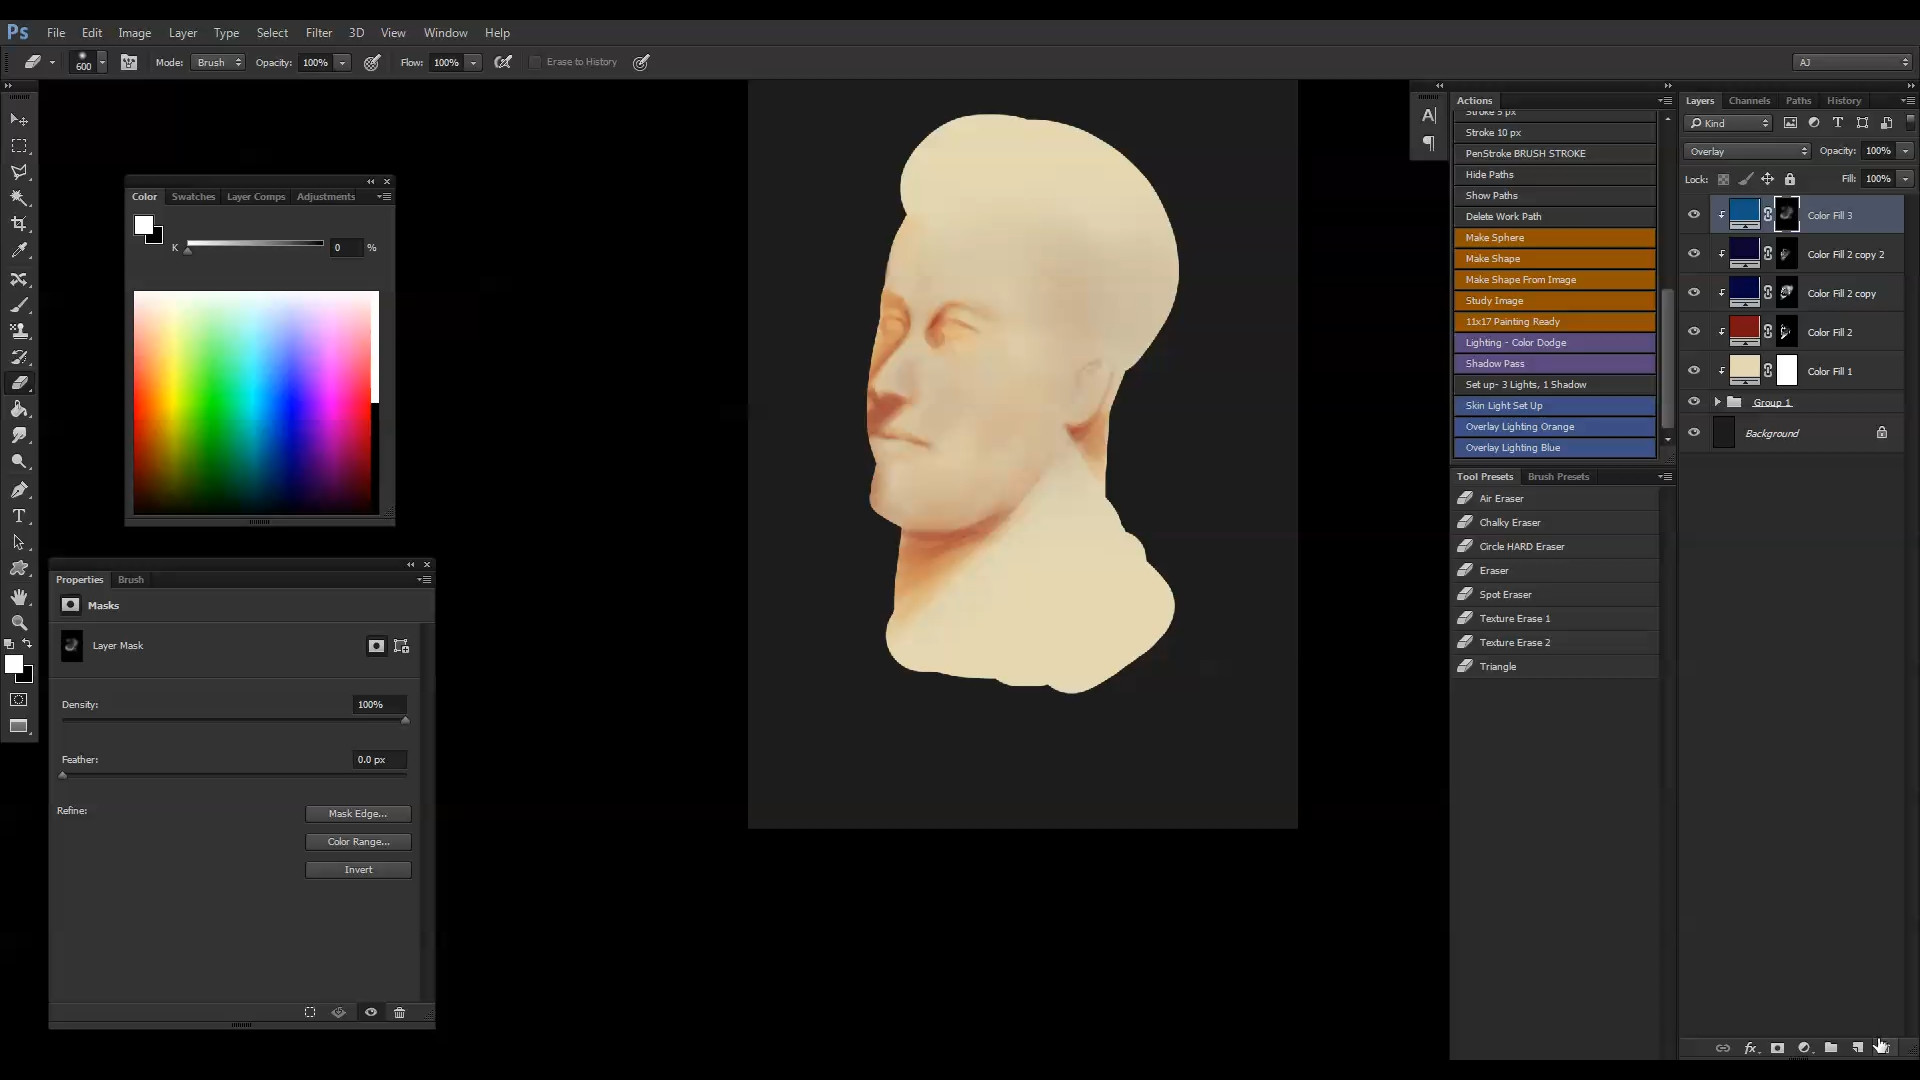Enable the Erase to History checkbox
This screenshot has height=1080, width=1920.
(536, 62)
